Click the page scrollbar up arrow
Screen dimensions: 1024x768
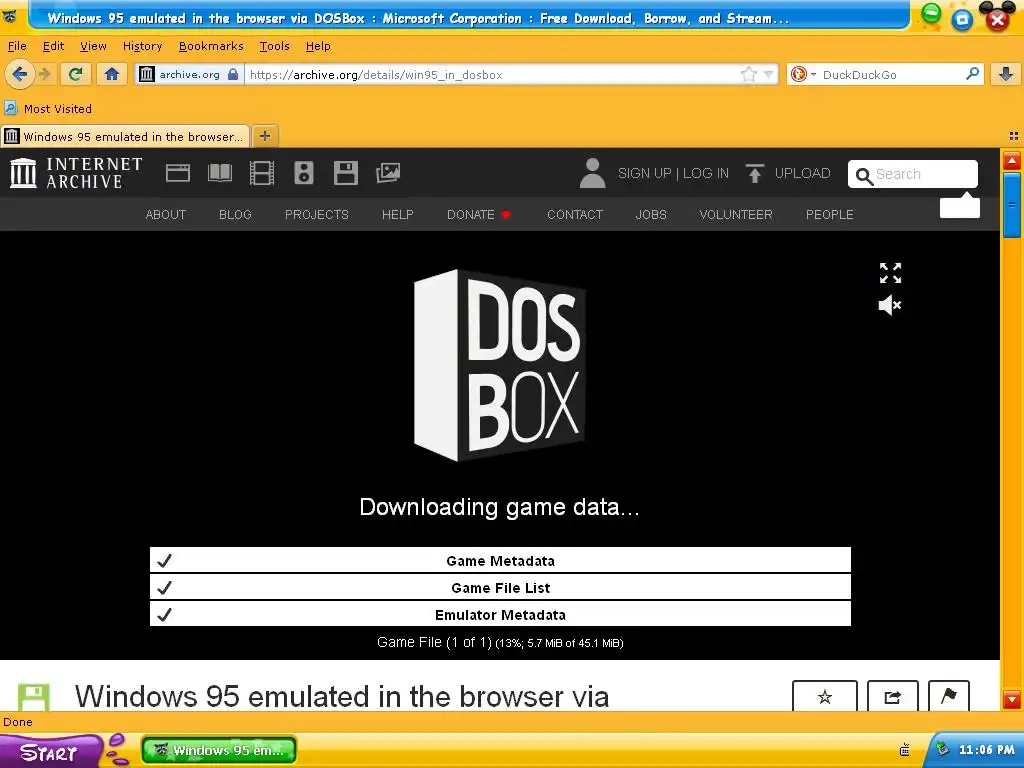click(x=1012, y=160)
